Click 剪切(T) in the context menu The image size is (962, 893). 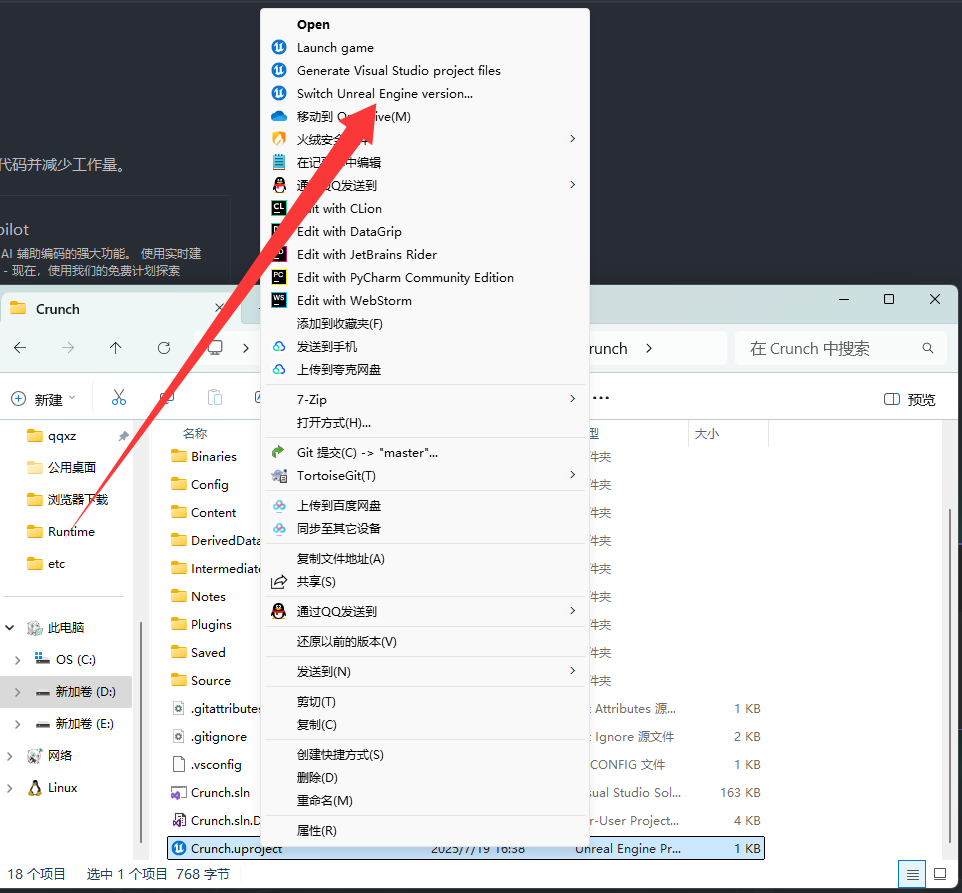click(x=316, y=702)
